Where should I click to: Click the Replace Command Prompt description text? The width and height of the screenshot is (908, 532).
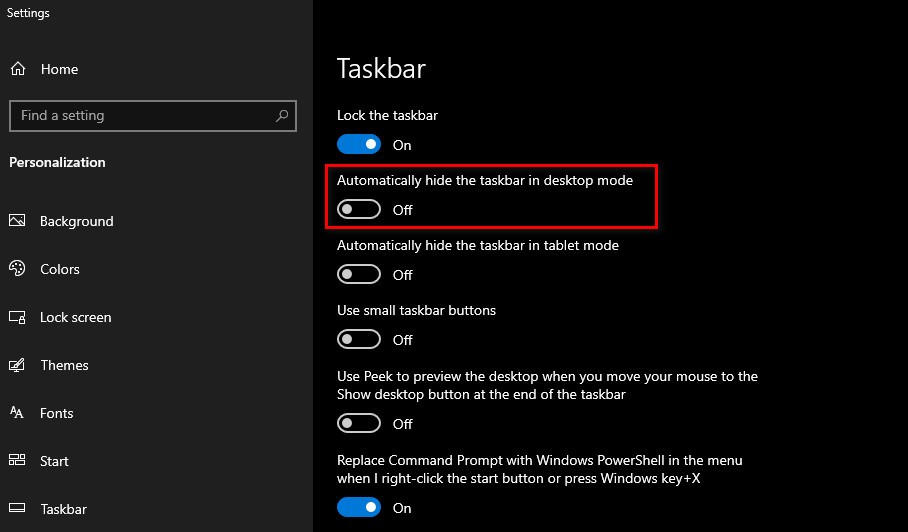540,469
